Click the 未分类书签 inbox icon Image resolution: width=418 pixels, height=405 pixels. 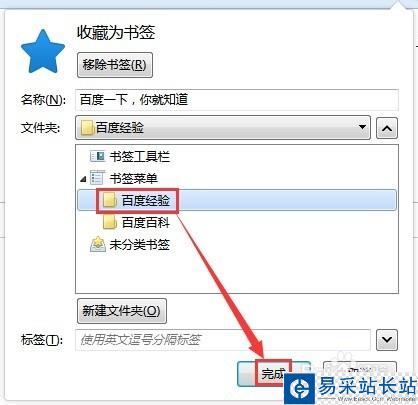pyautogui.click(x=98, y=244)
